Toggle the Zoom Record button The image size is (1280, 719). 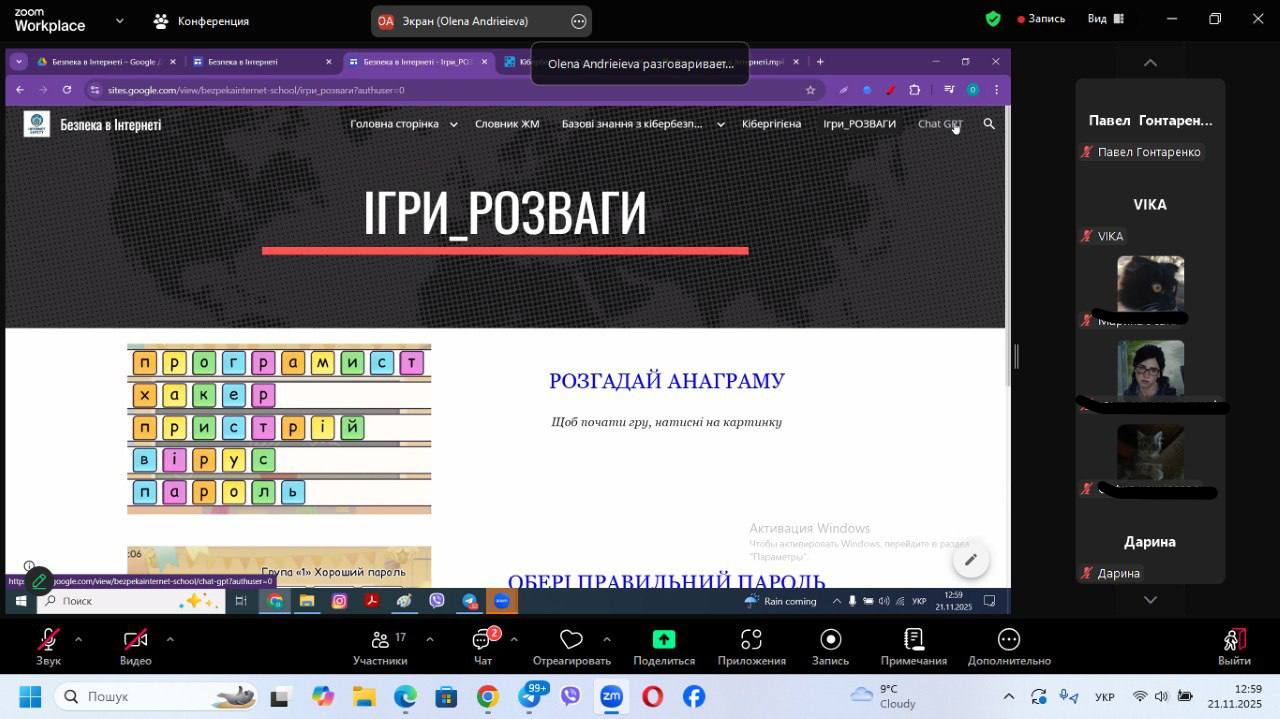pyautogui.click(x=830, y=640)
